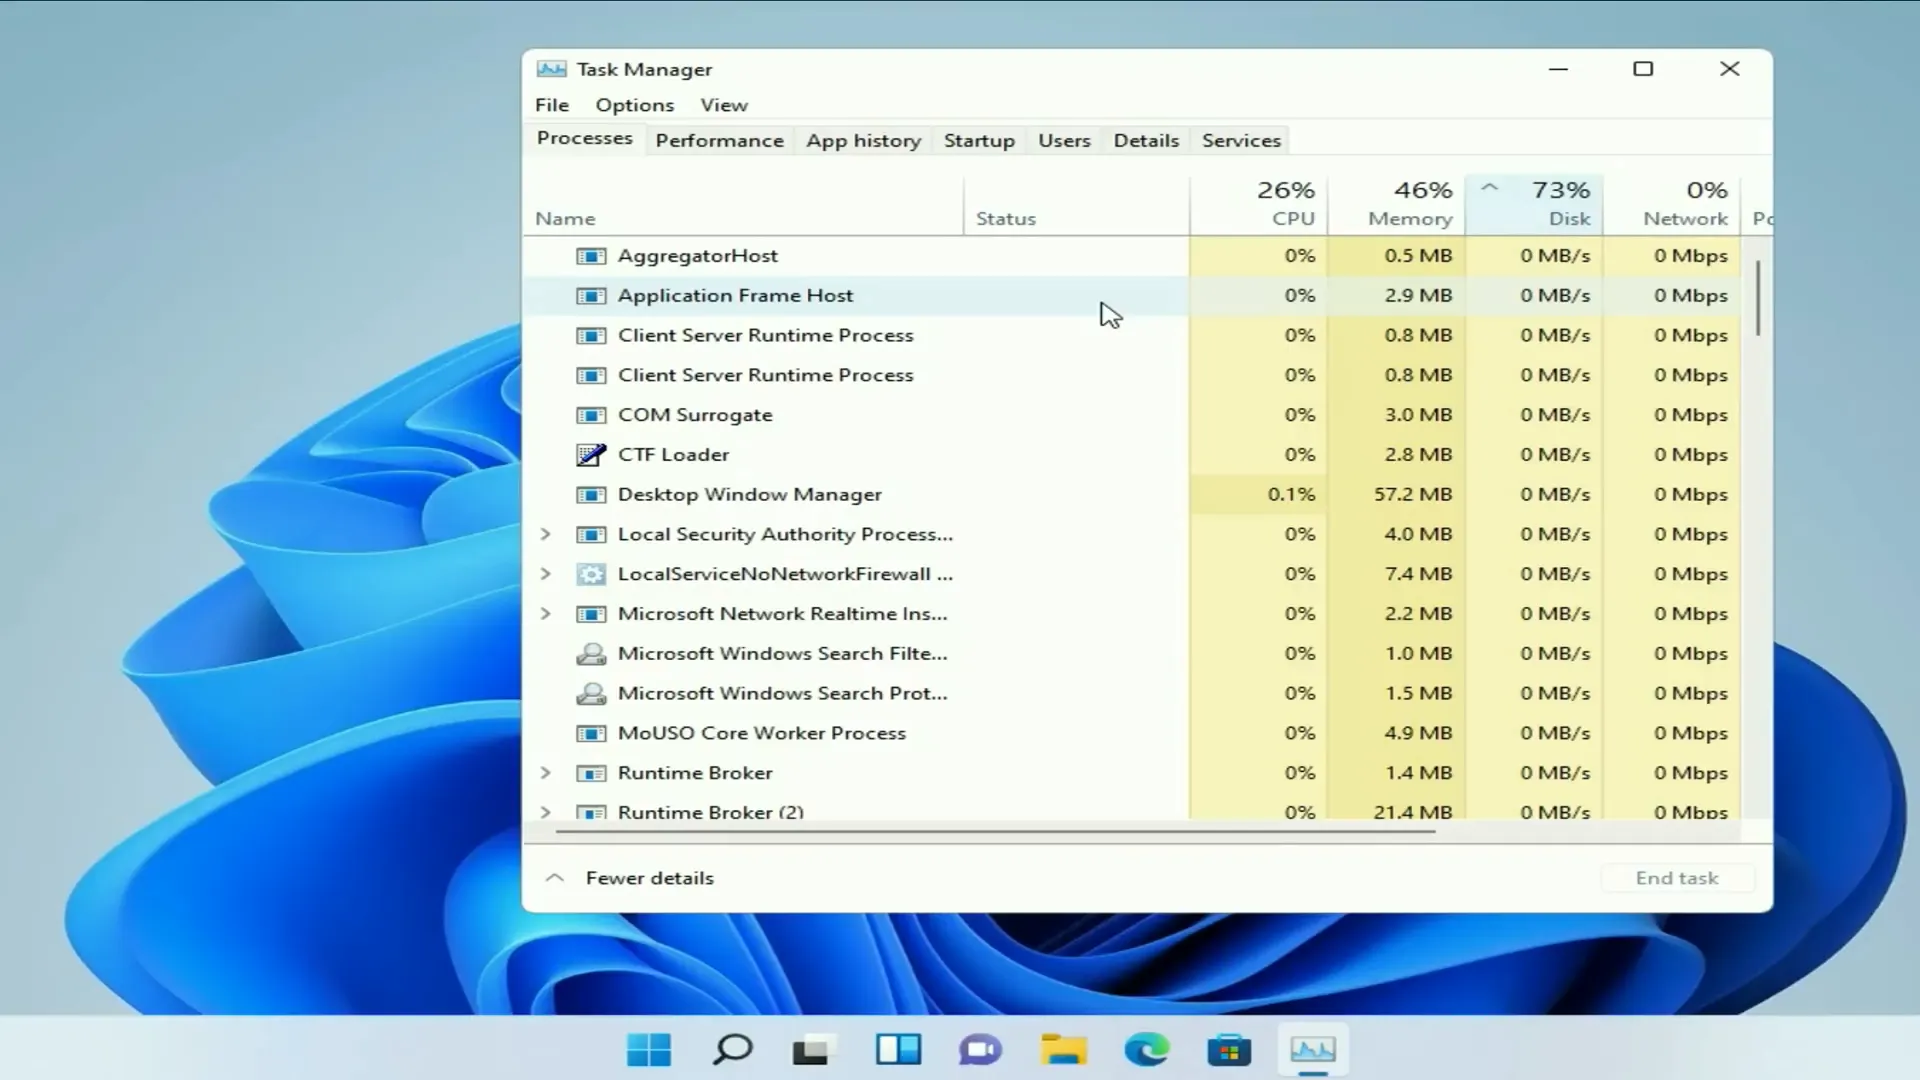
Task: Sort by the Status column header
Action: (x=1077, y=205)
